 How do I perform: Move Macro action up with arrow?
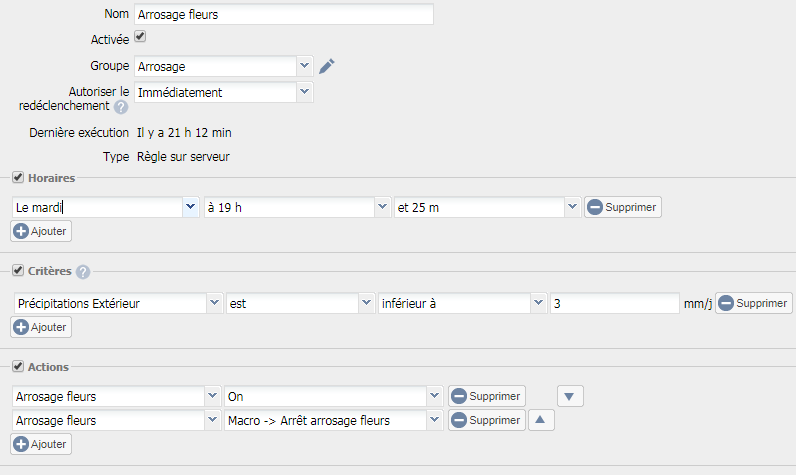(541, 420)
